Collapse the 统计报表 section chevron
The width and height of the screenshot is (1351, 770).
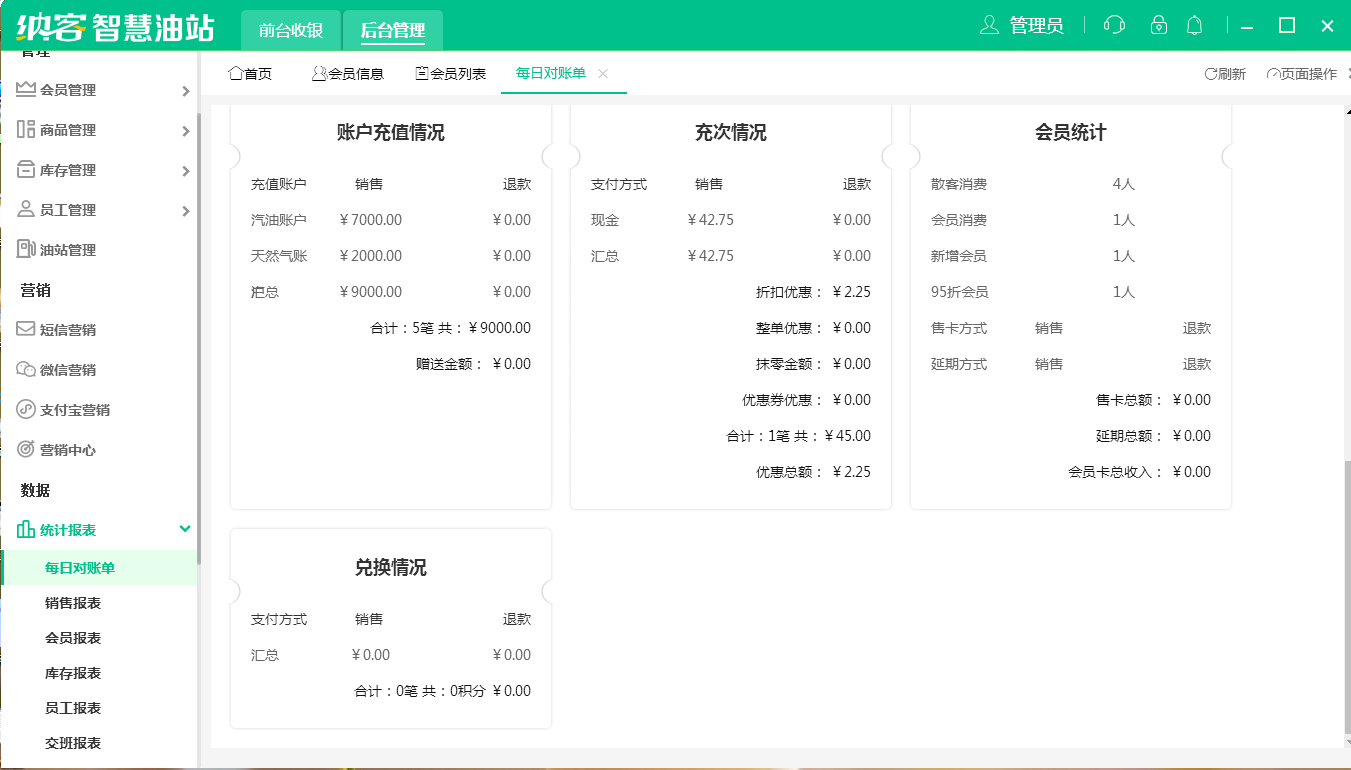click(x=184, y=529)
